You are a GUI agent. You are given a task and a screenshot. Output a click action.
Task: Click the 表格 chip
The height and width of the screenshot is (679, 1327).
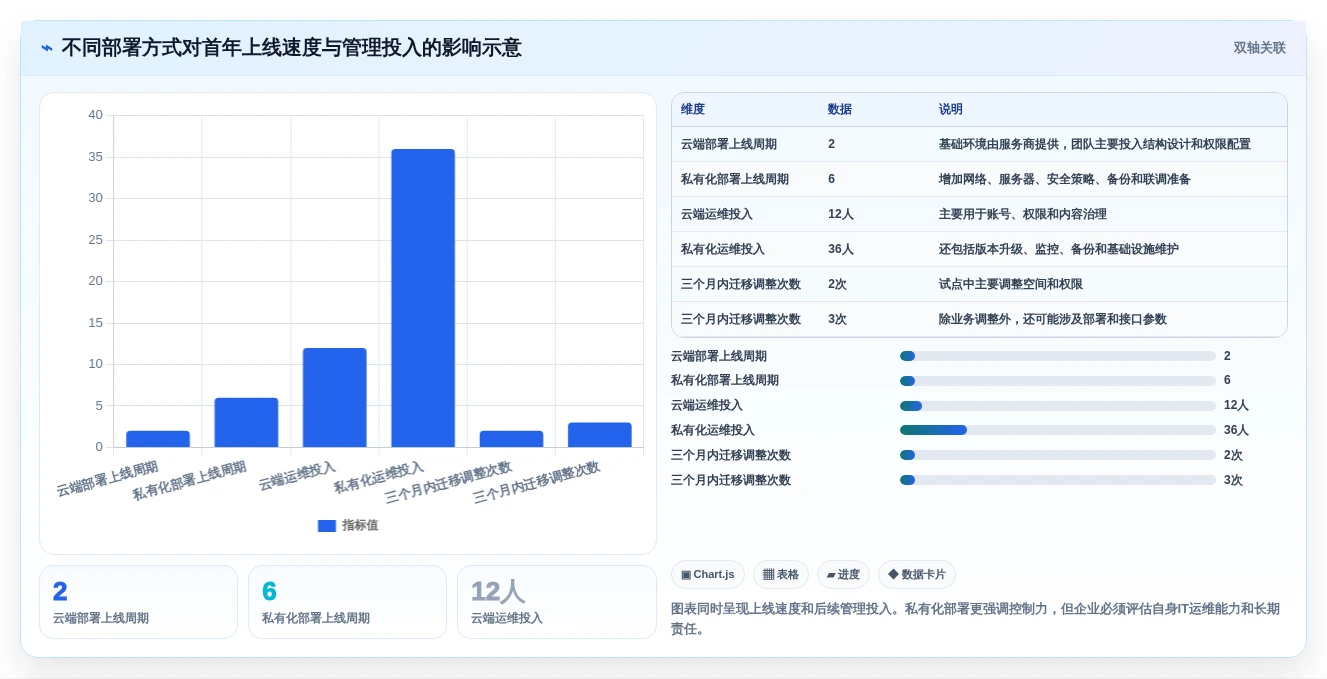781,575
